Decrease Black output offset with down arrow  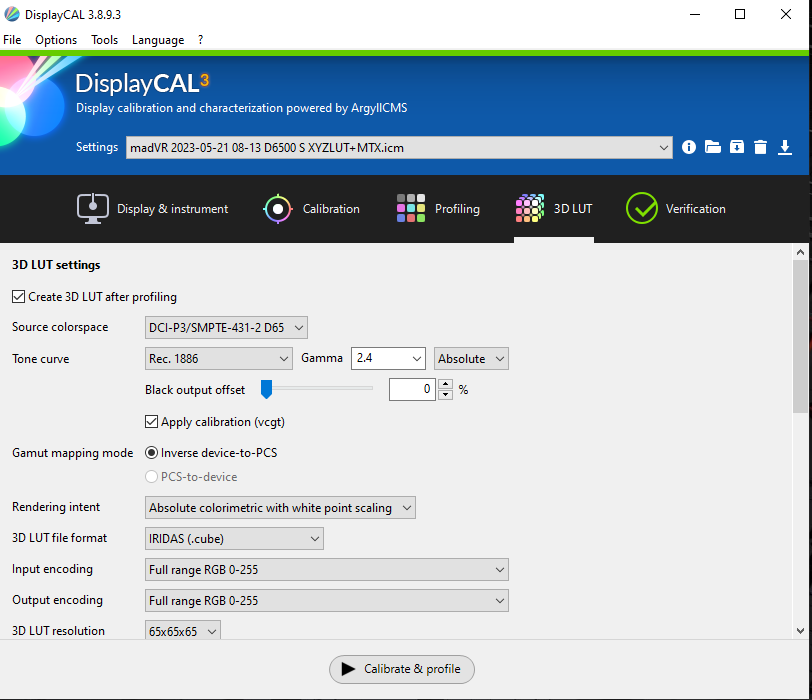(x=445, y=395)
